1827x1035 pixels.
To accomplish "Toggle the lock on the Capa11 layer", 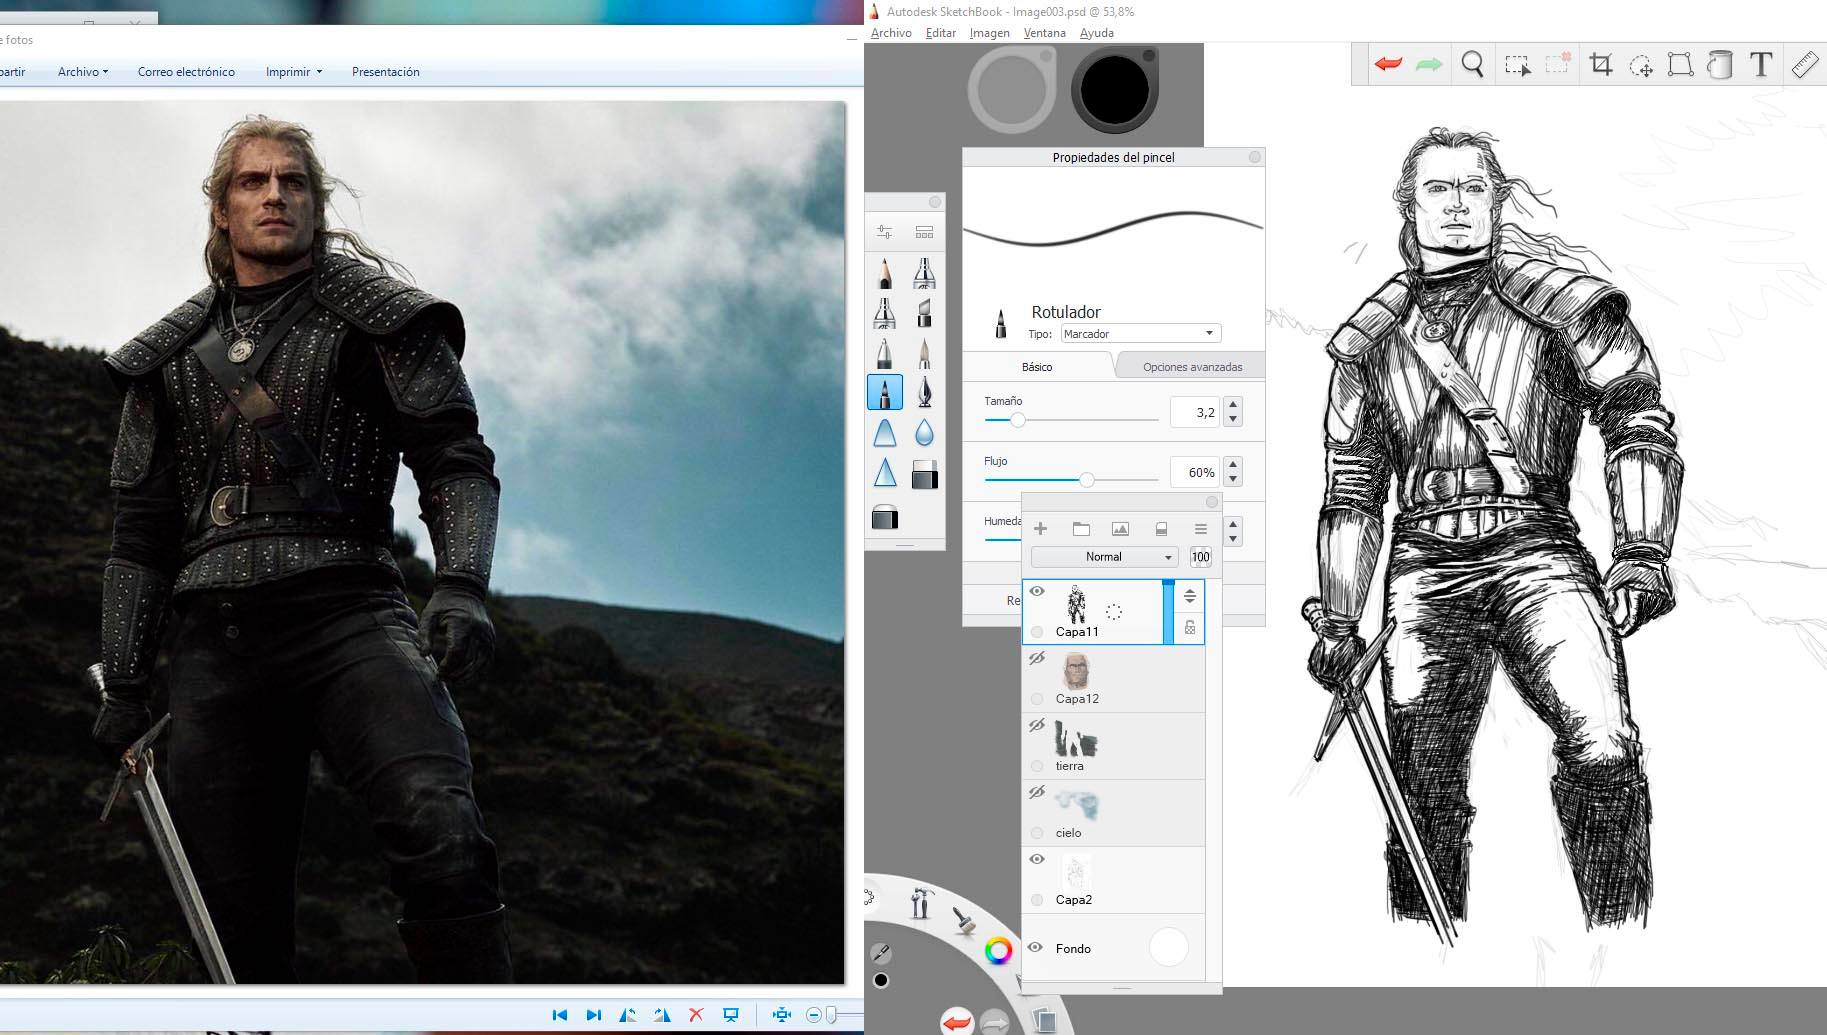I will 1190,628.
